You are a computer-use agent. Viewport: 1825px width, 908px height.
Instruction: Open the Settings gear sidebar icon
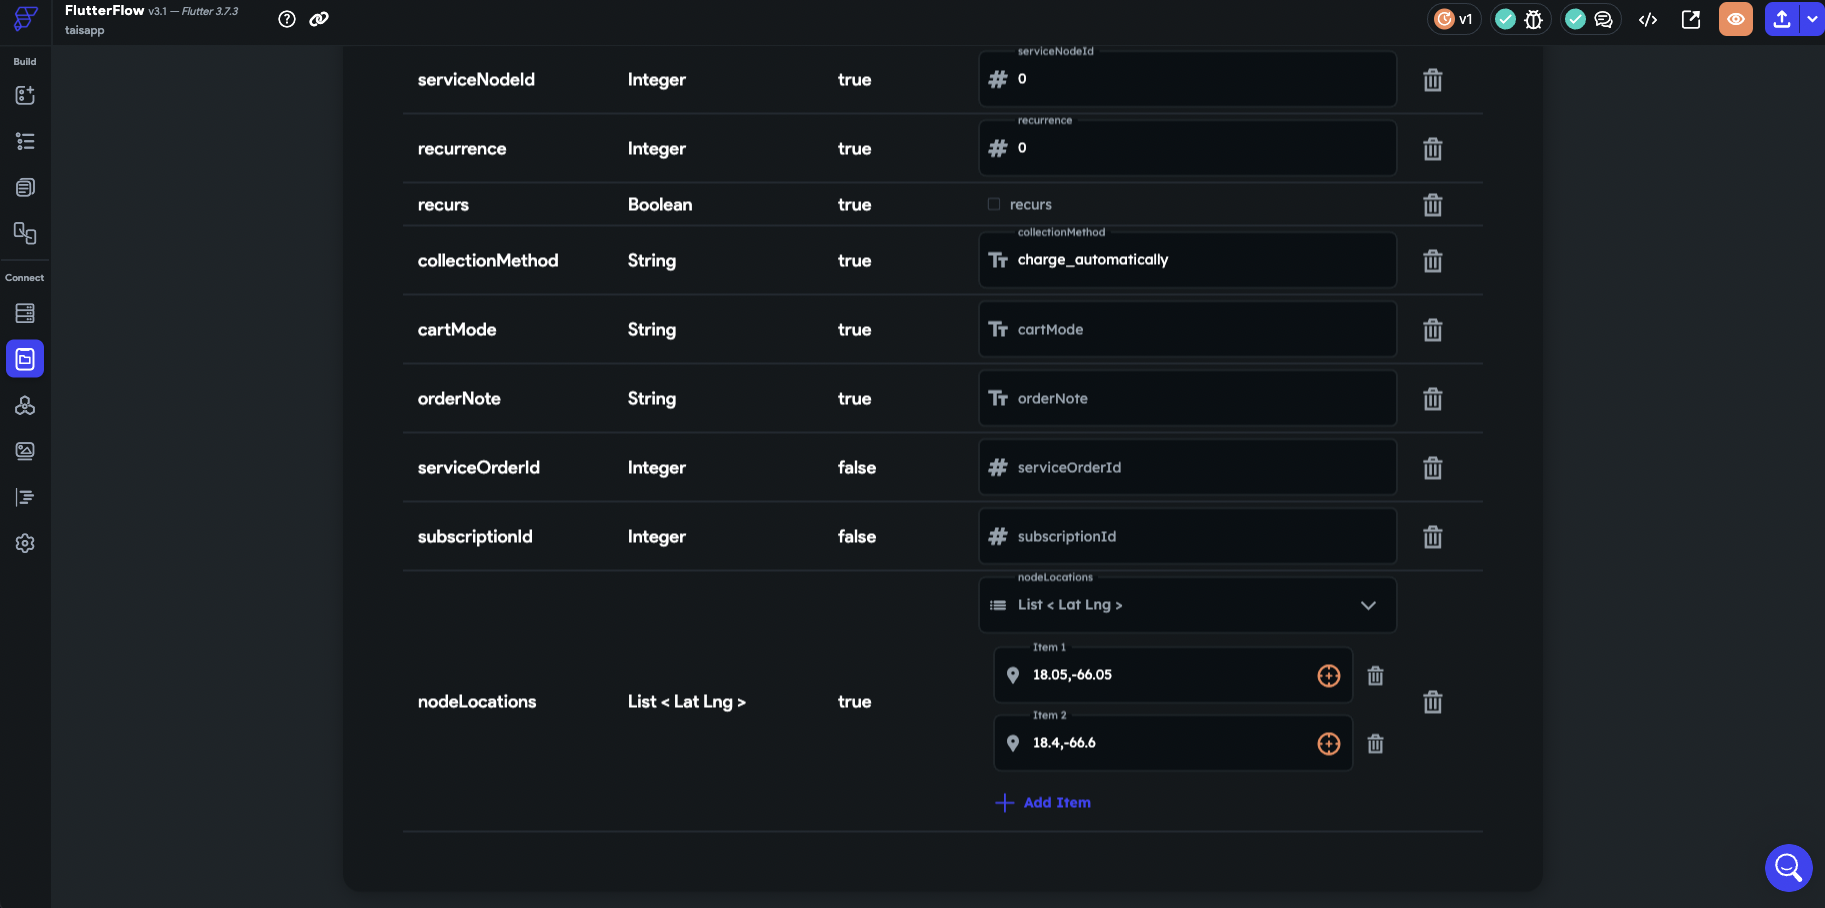click(25, 543)
